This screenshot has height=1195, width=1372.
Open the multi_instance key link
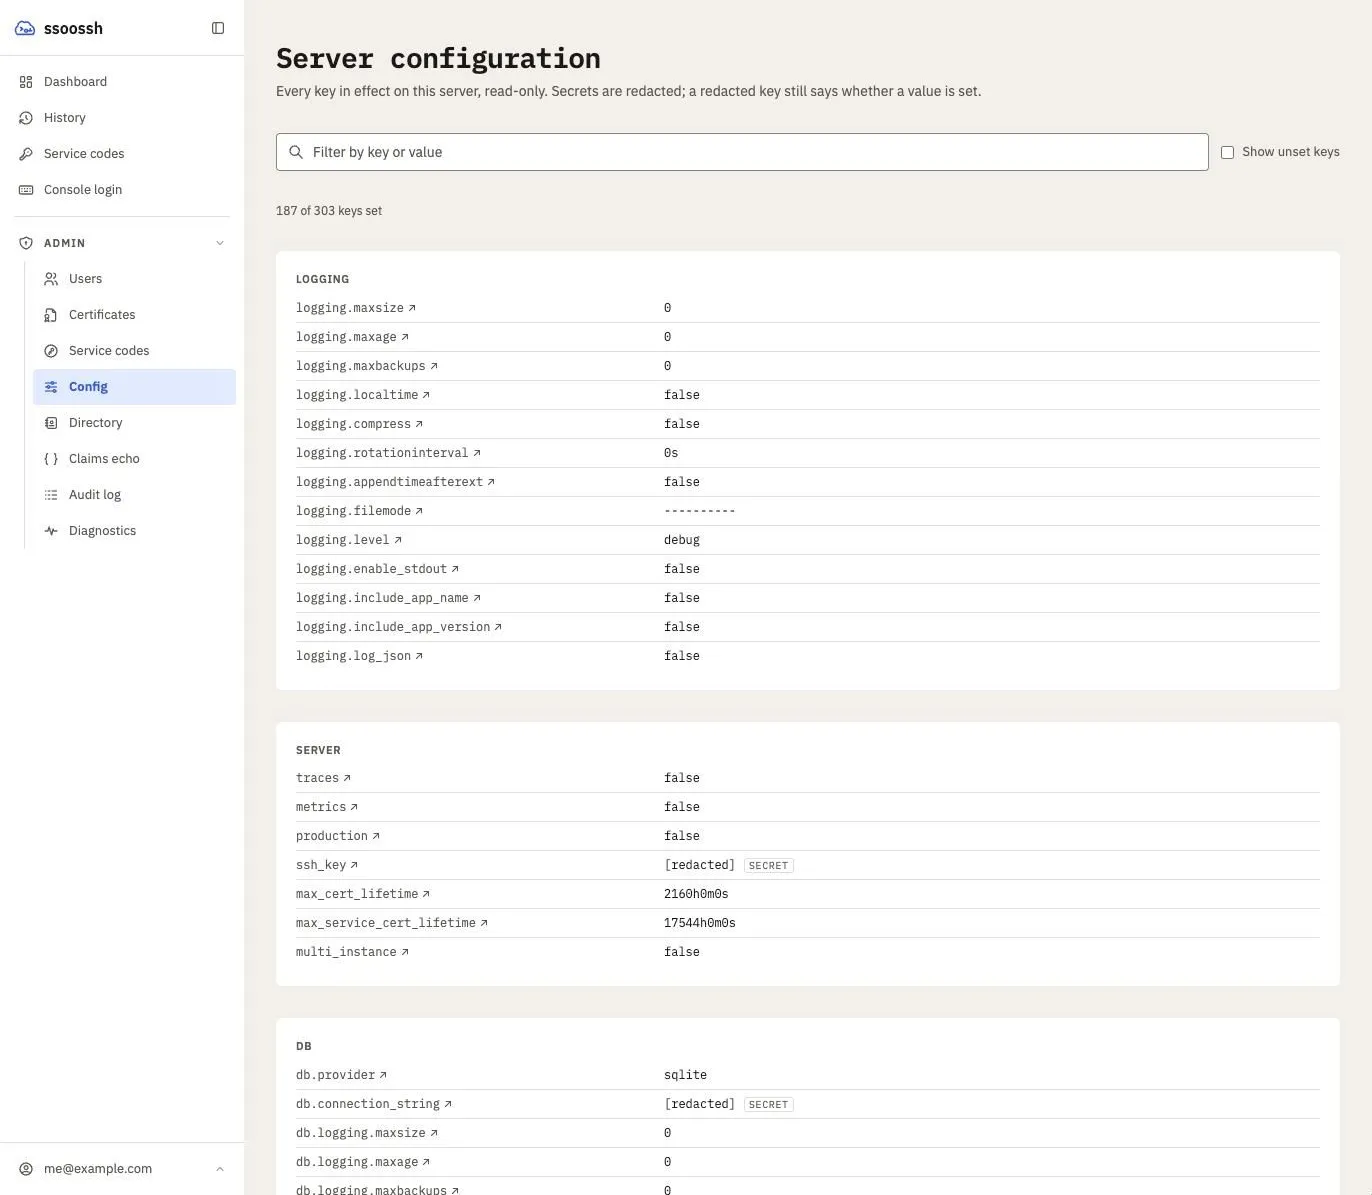[352, 952]
